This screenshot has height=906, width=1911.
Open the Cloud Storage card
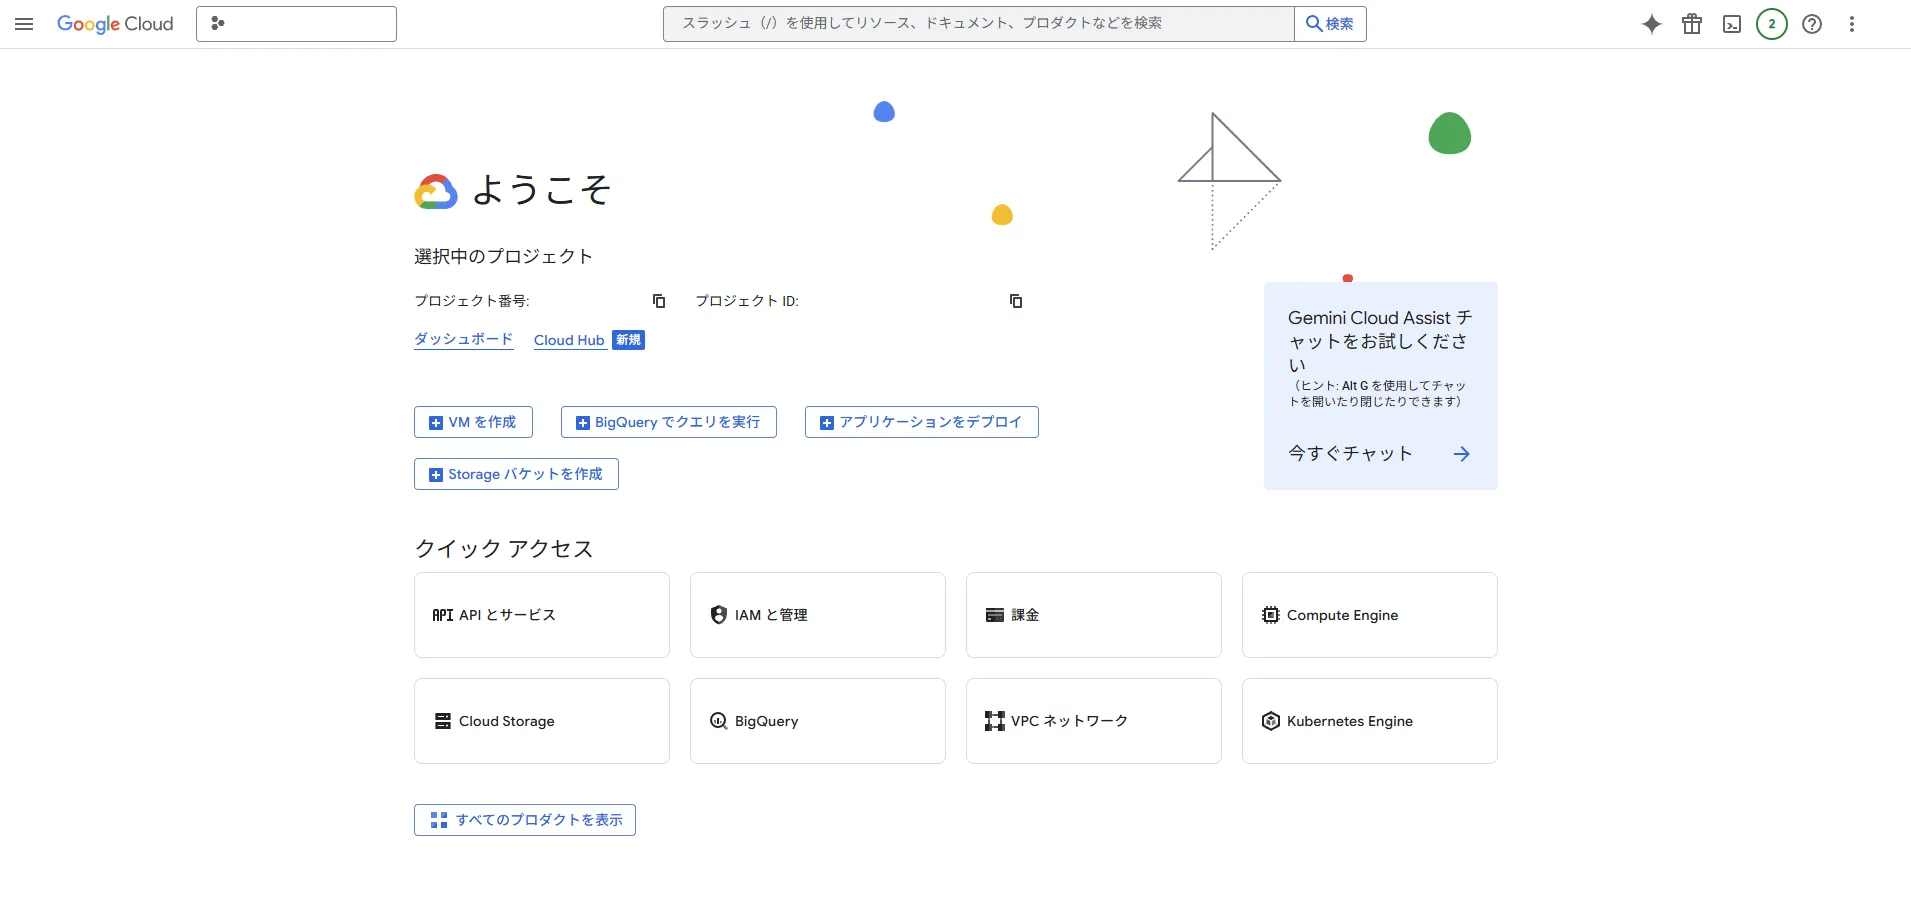(542, 721)
